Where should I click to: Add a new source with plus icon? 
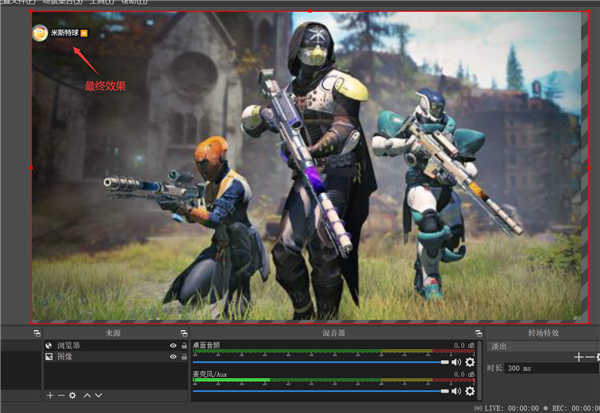point(49,396)
